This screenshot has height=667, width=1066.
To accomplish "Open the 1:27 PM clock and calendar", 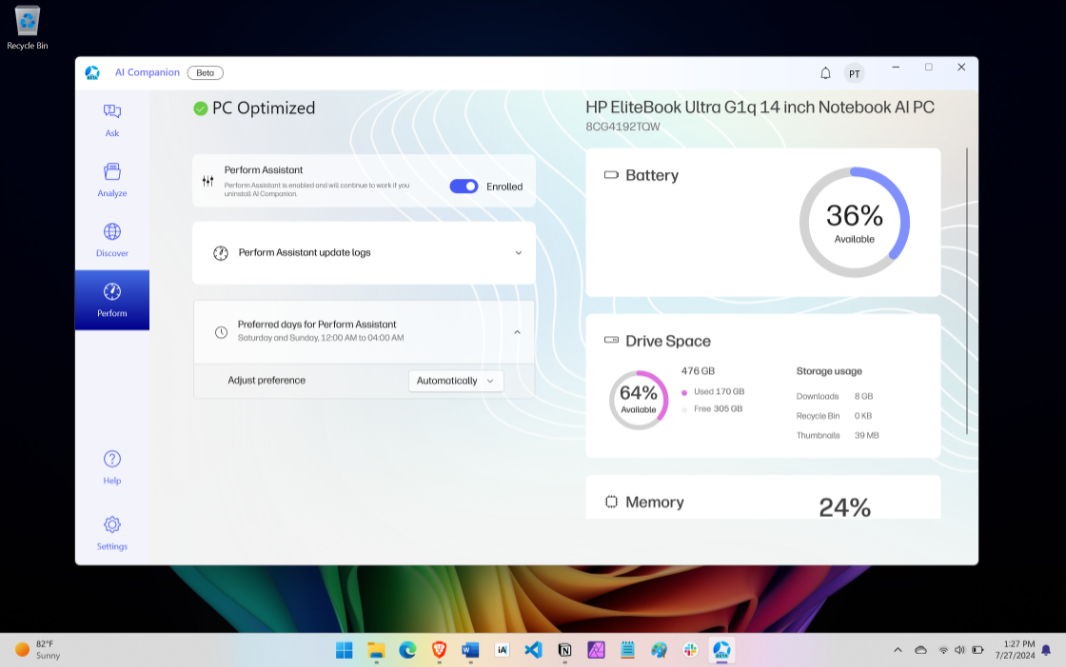I will [x=1014, y=650].
